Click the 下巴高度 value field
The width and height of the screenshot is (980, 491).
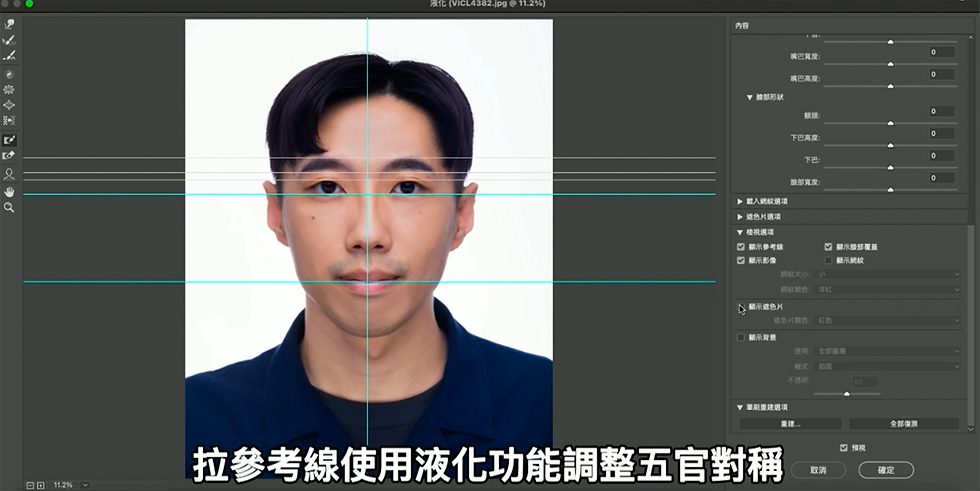pyautogui.click(x=941, y=134)
